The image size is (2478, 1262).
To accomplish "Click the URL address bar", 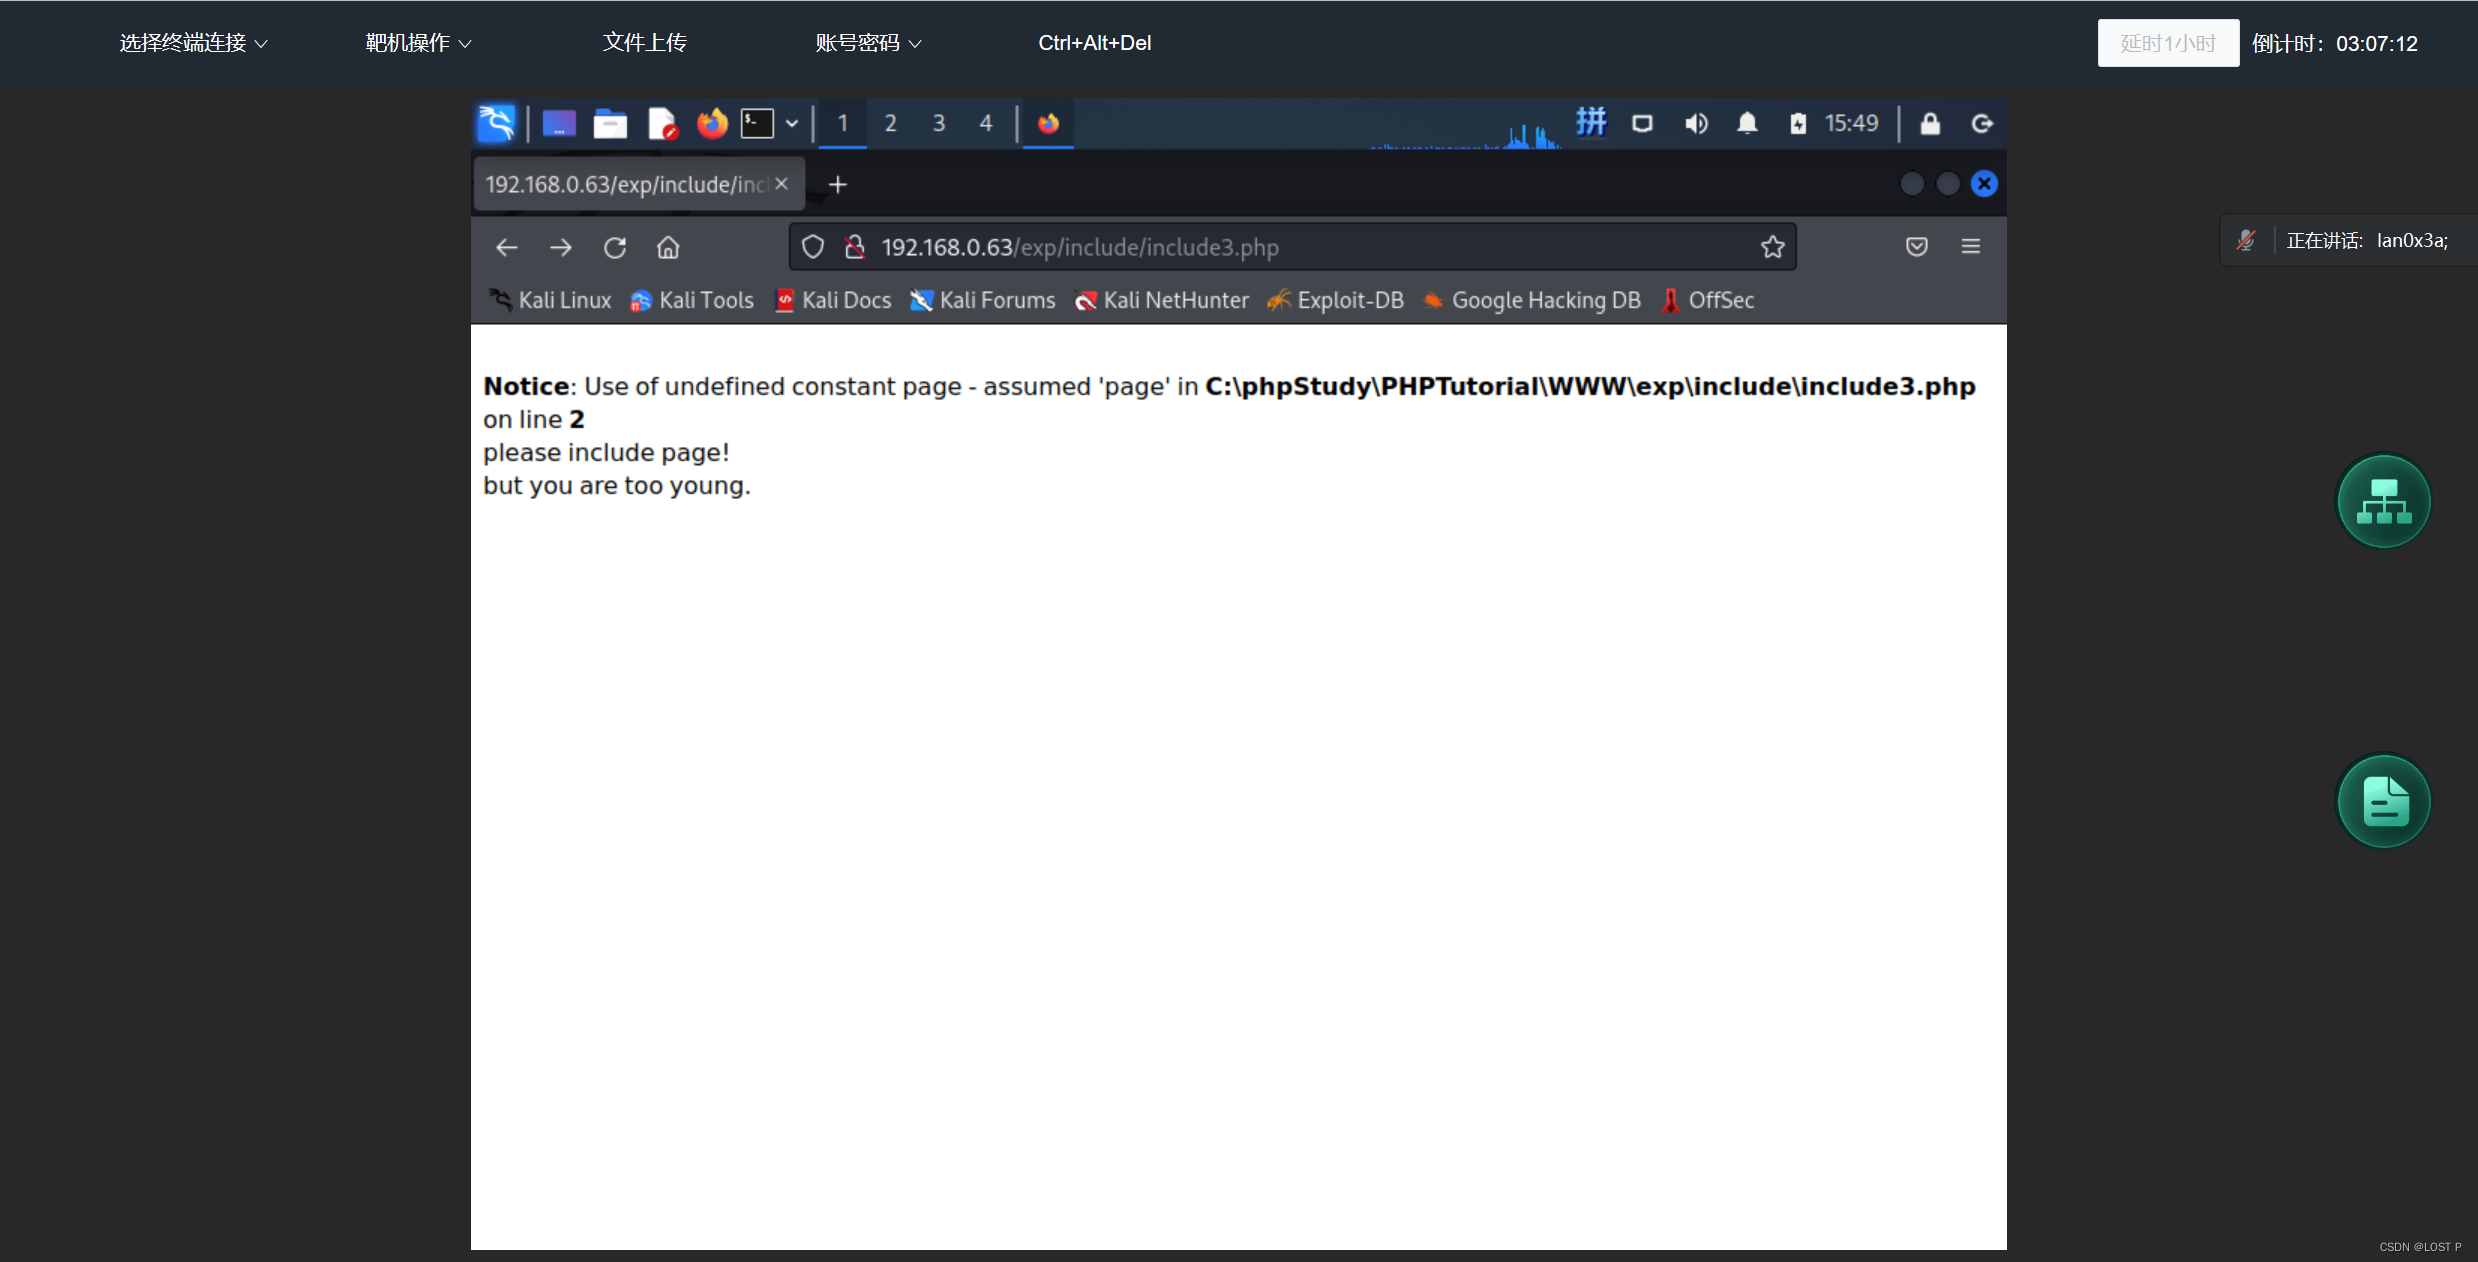I will pos(1292,247).
